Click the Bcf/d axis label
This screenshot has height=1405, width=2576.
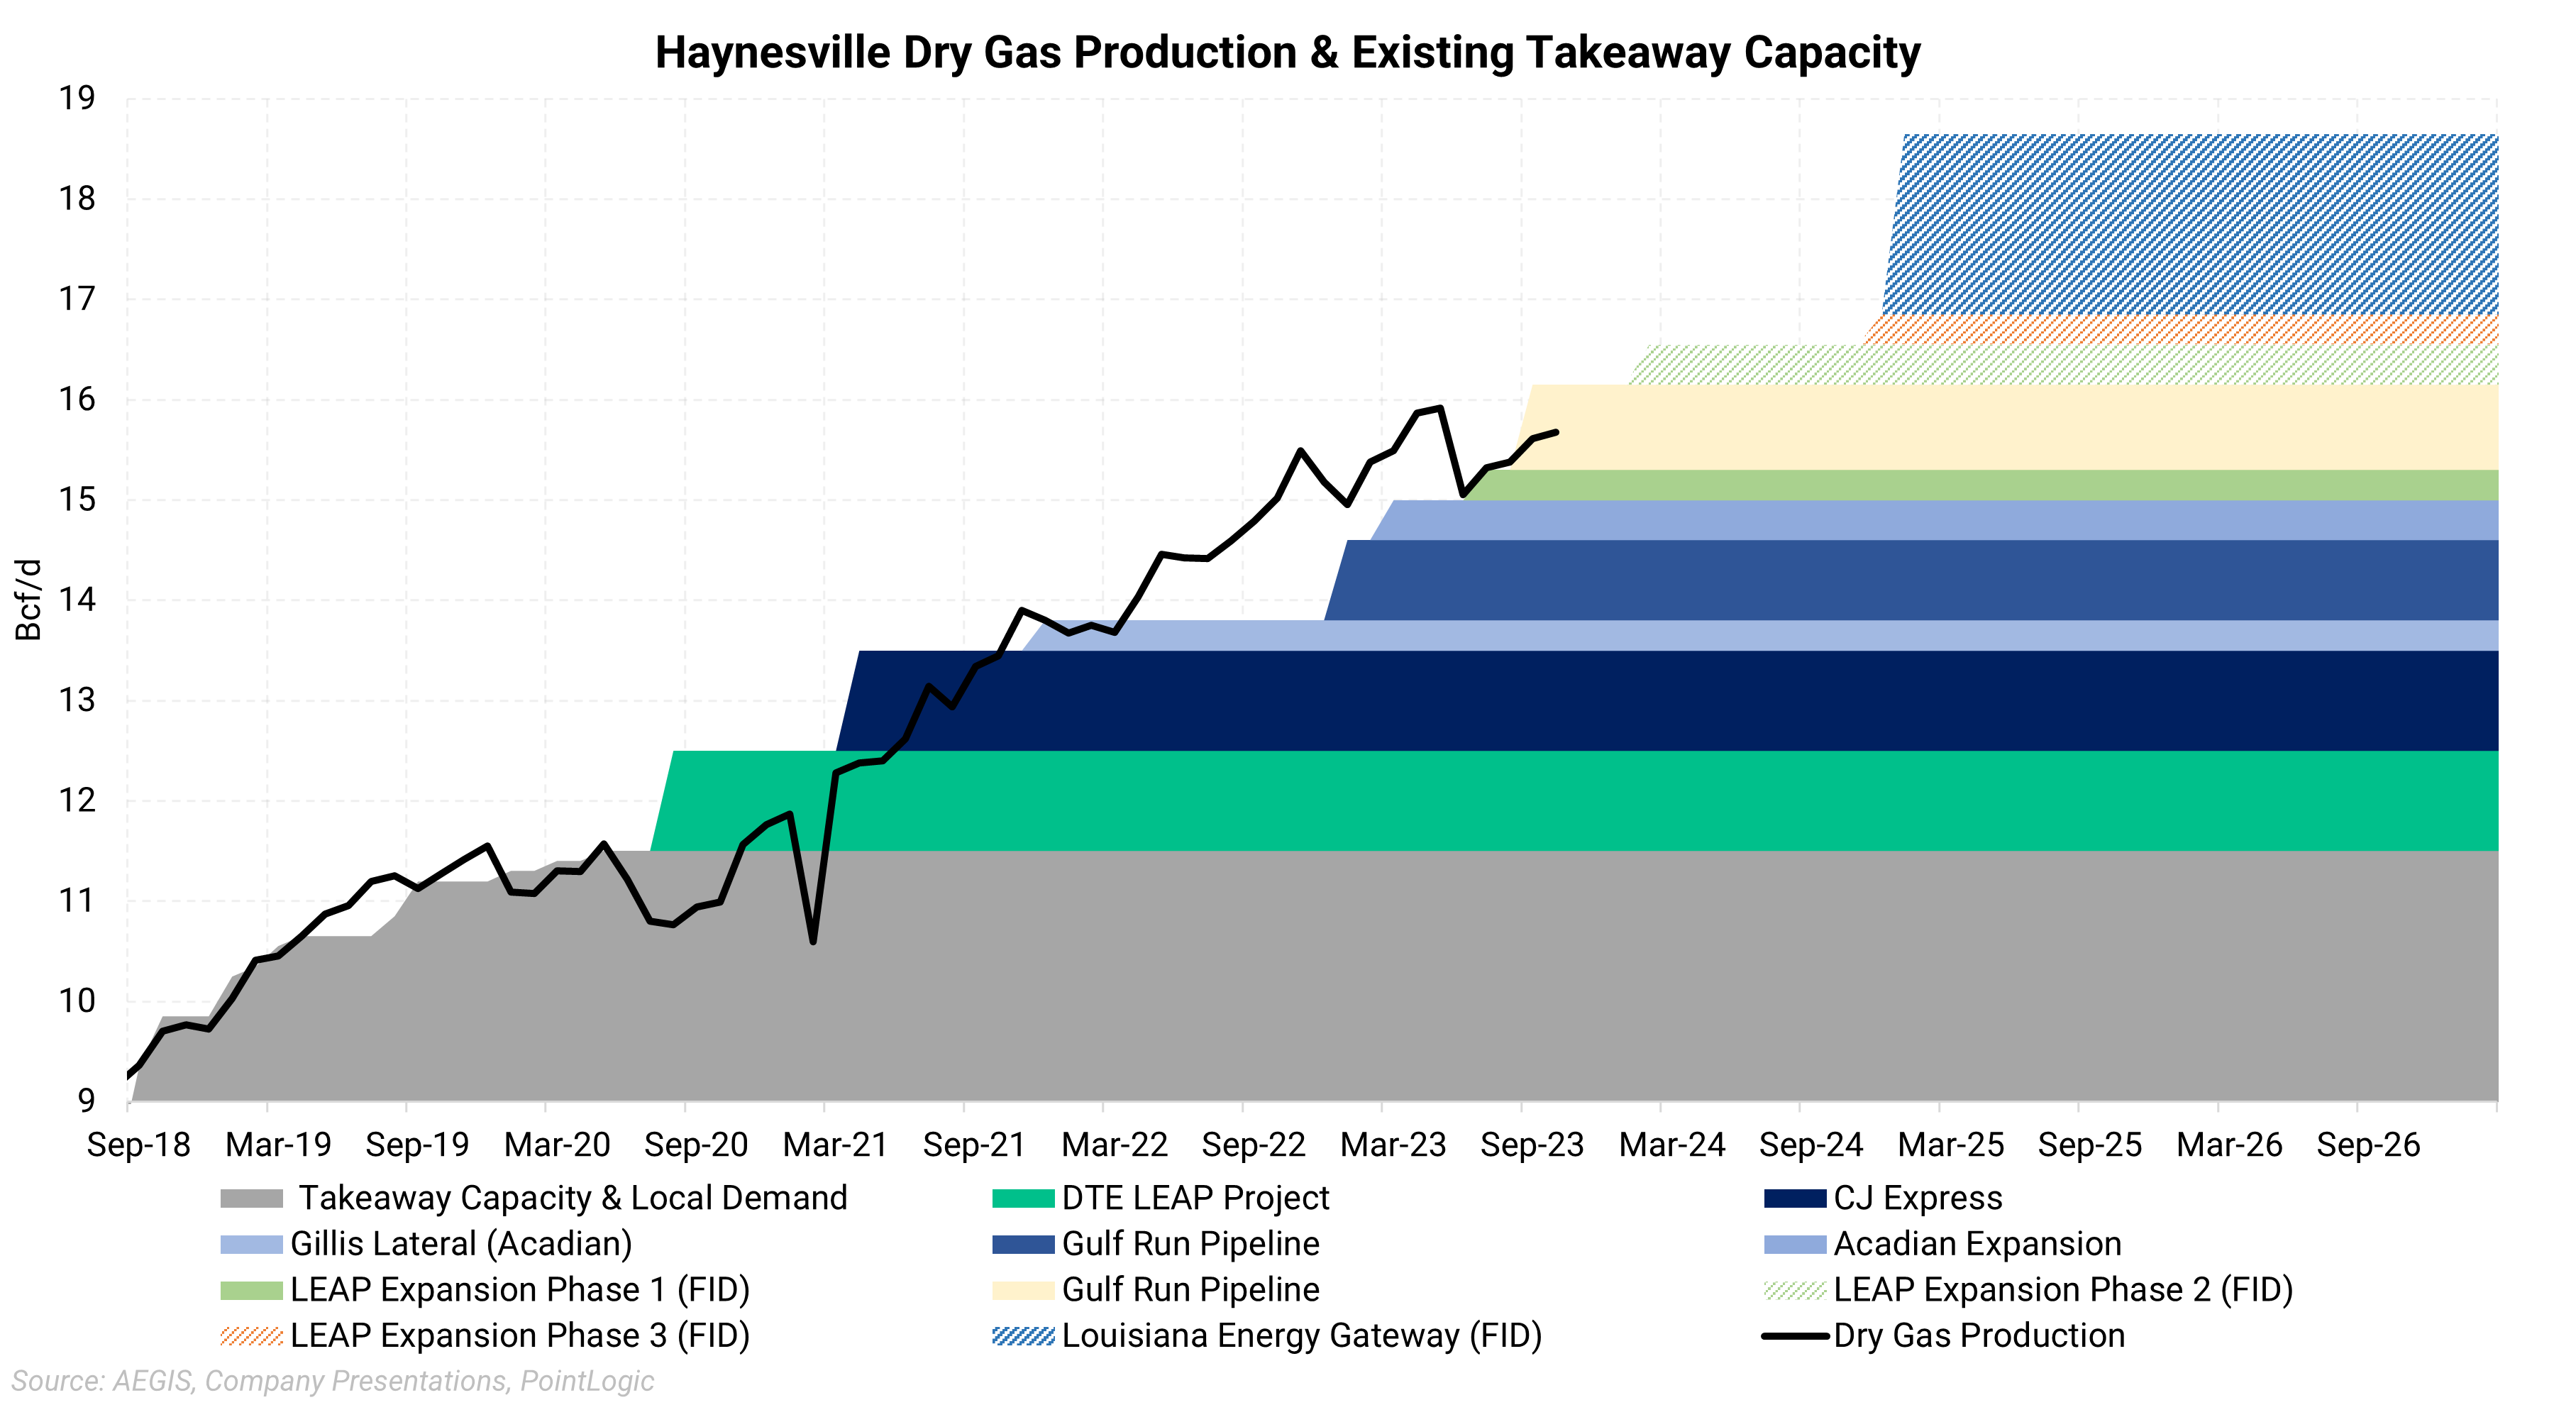pyautogui.click(x=28, y=600)
